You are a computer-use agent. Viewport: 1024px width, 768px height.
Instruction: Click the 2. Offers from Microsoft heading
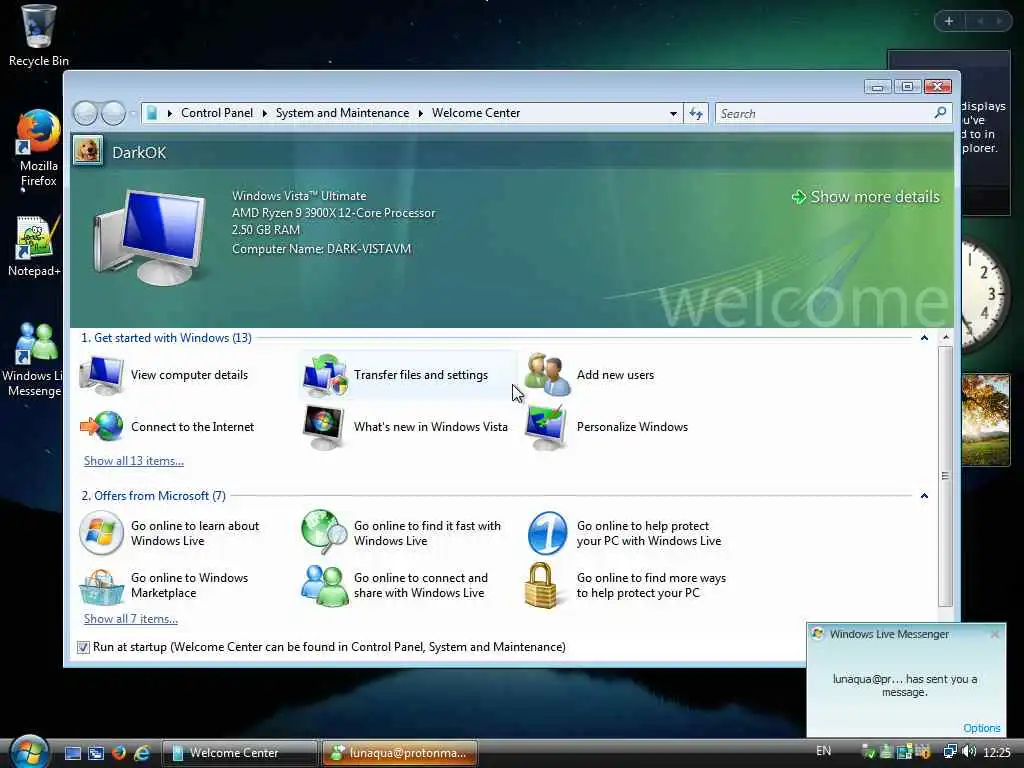tap(153, 496)
